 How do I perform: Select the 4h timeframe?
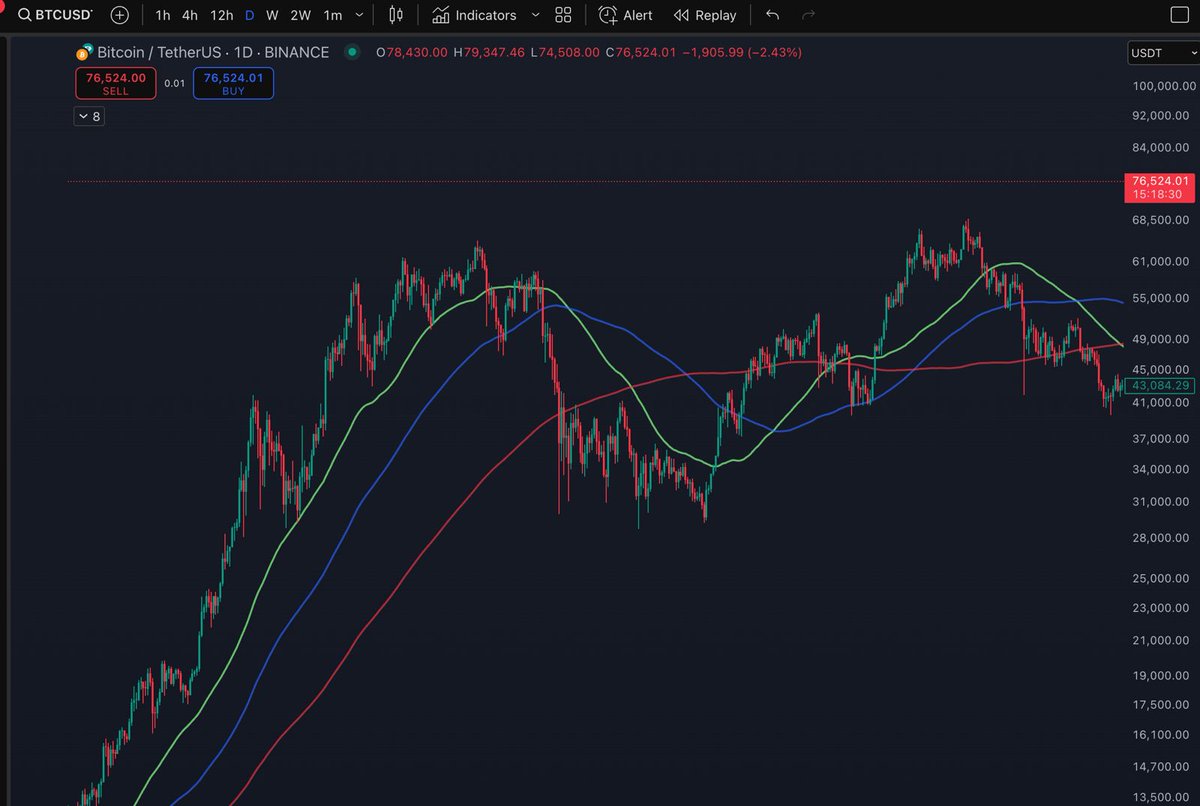tap(190, 15)
